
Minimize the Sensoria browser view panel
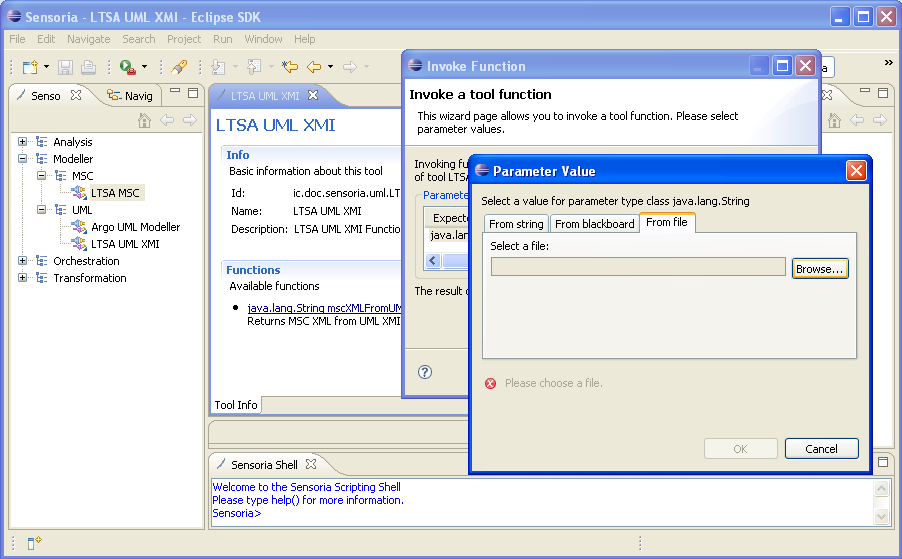pos(175,91)
